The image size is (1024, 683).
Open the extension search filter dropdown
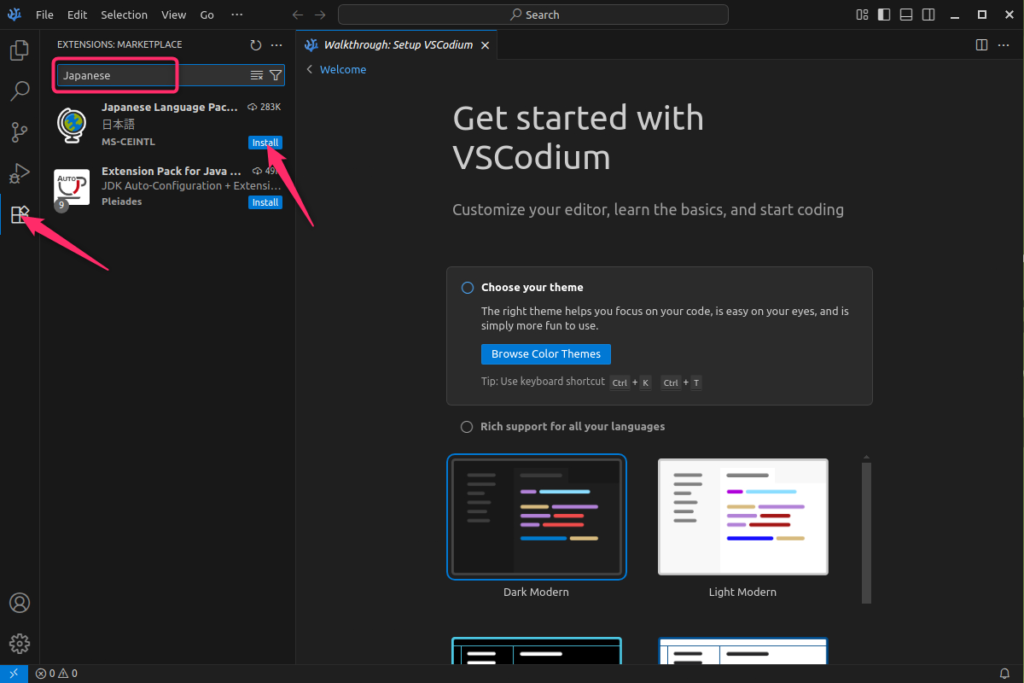pos(276,75)
